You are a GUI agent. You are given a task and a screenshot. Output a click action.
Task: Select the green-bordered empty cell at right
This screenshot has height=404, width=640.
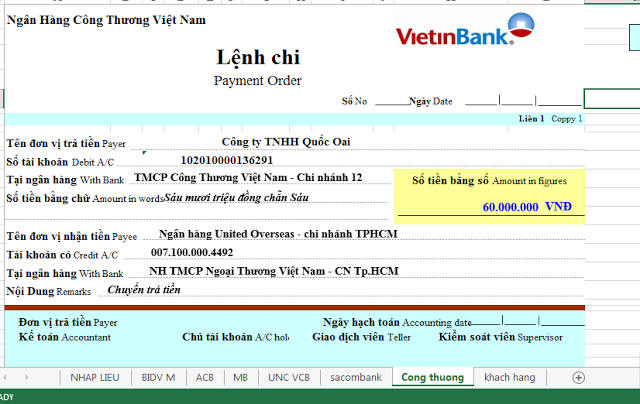(611, 99)
